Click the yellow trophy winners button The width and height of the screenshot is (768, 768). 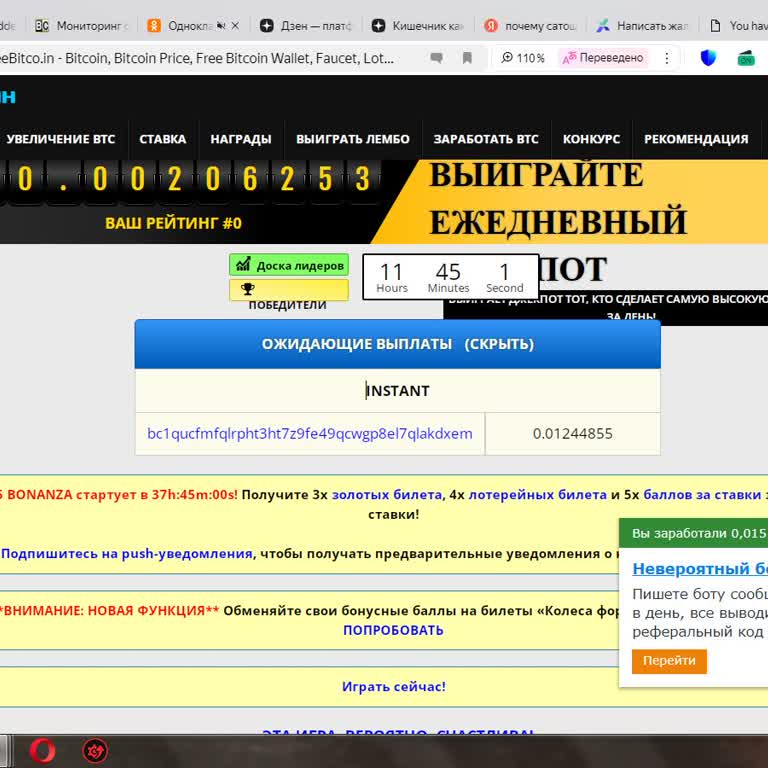289,289
